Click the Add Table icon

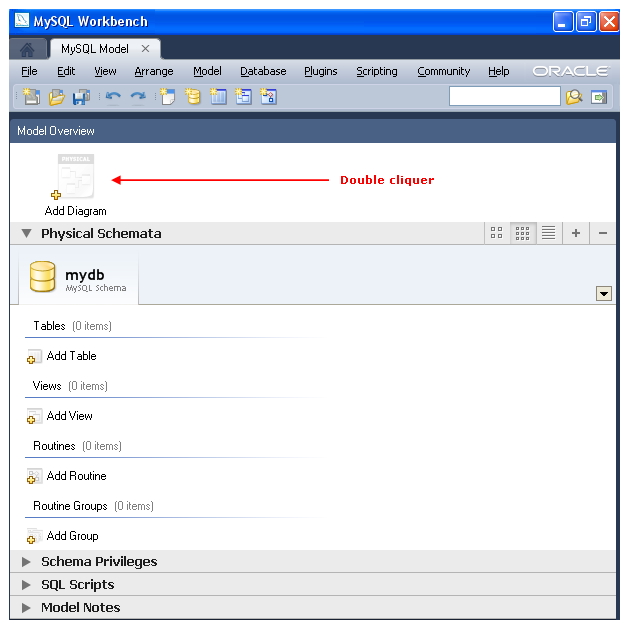pyautogui.click(x=34, y=356)
